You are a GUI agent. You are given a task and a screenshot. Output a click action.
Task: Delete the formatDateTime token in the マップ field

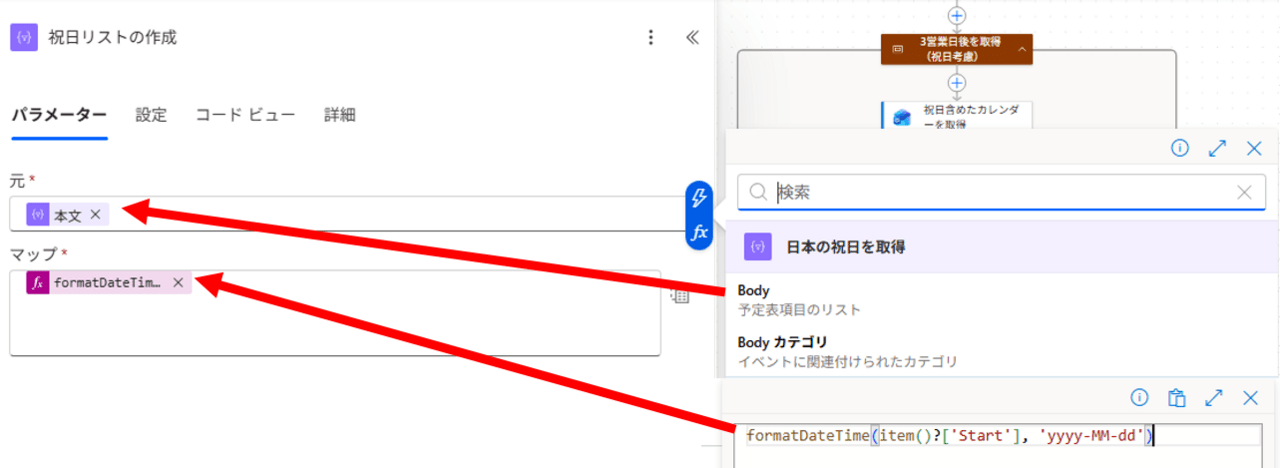[x=178, y=283]
